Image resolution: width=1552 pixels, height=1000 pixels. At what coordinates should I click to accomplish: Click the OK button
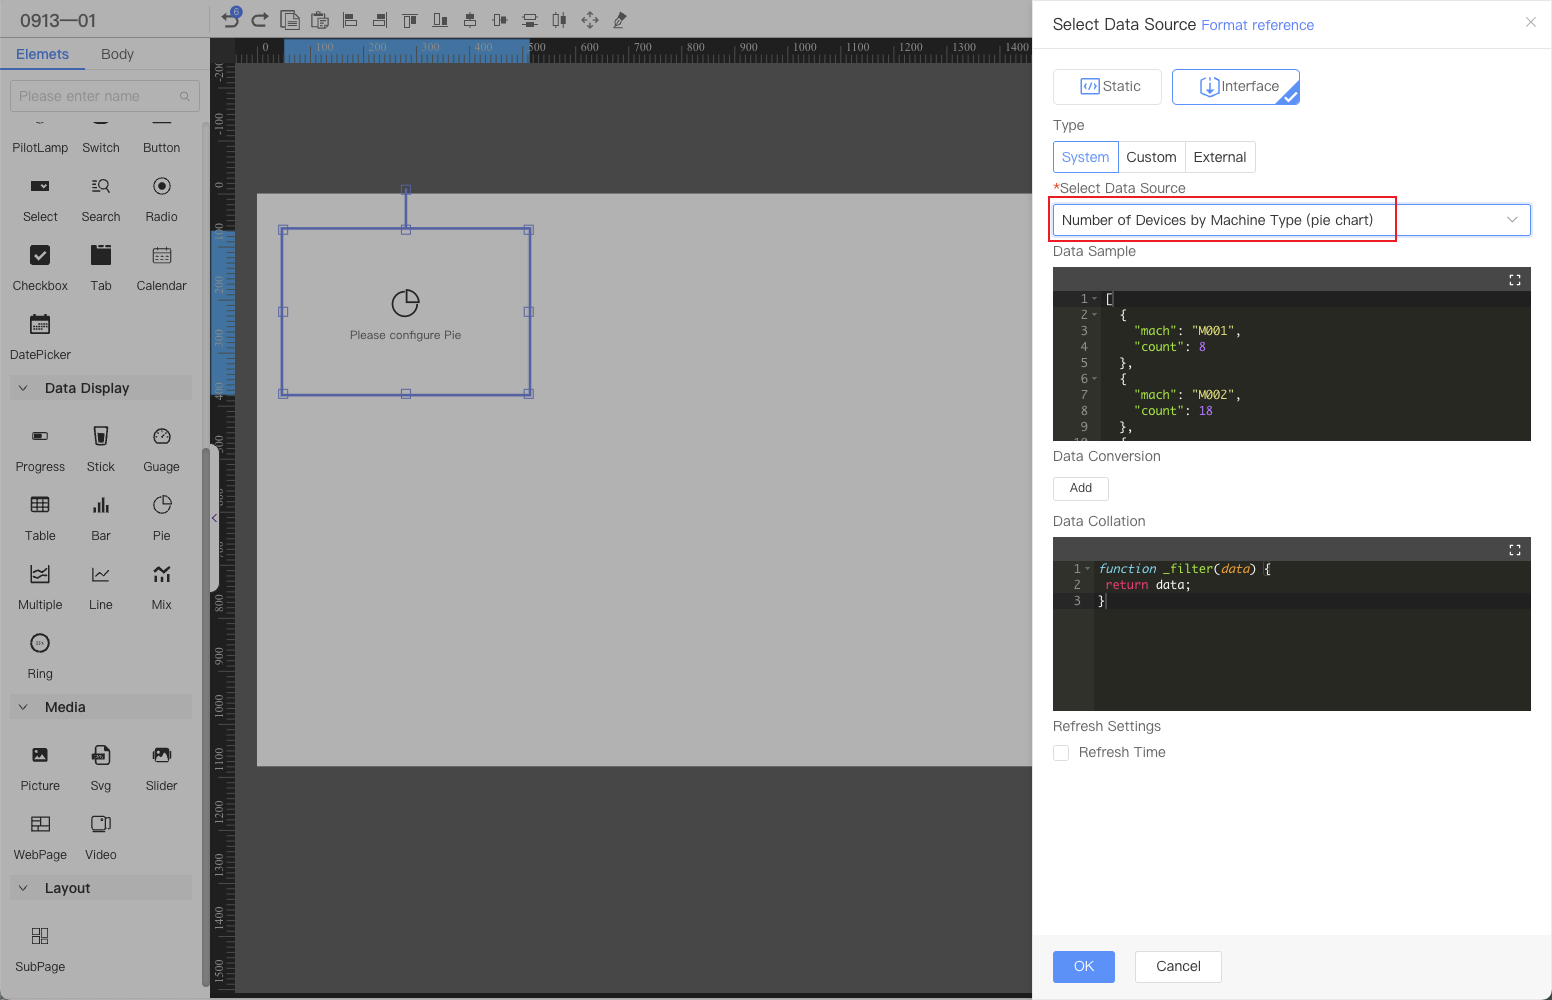[x=1083, y=966]
